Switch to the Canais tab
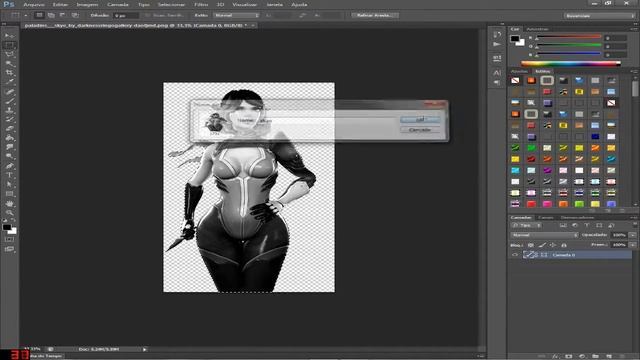The image size is (640, 360). pyautogui.click(x=546, y=218)
